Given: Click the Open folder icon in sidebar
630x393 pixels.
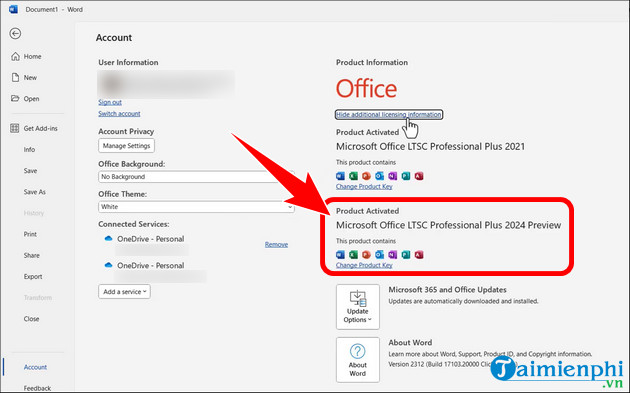Looking at the screenshot, I should [15, 98].
